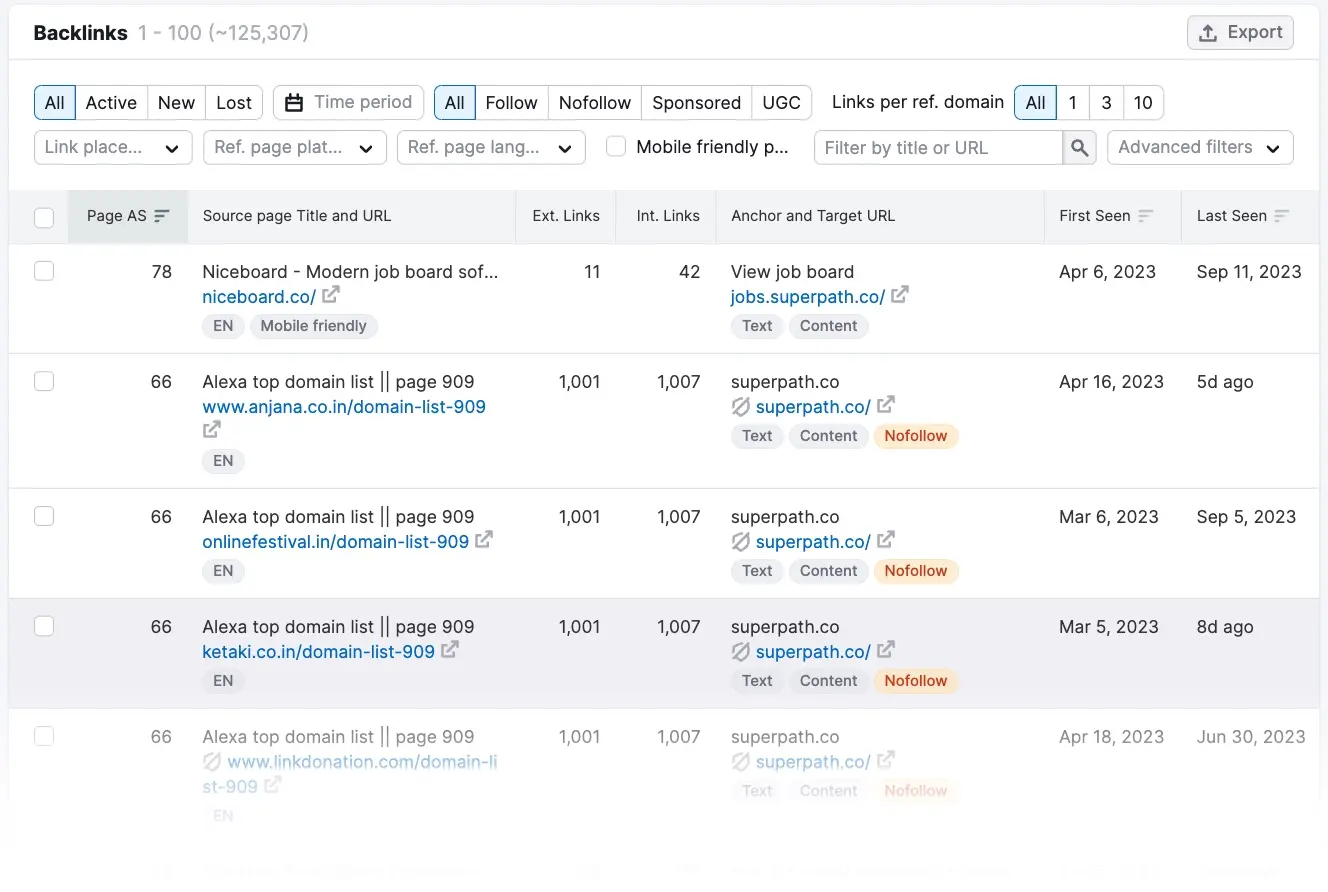Image resolution: width=1328 pixels, height=892 pixels.
Task: Click the search magnifier in the filter box
Action: [x=1079, y=147]
